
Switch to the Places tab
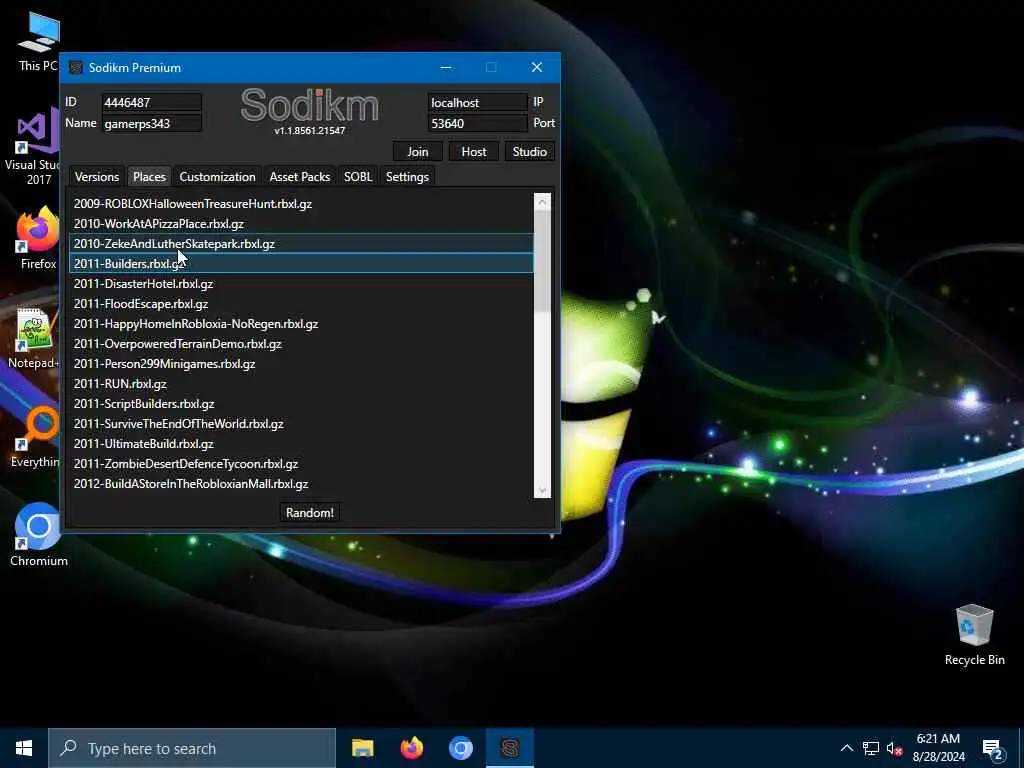(x=149, y=177)
